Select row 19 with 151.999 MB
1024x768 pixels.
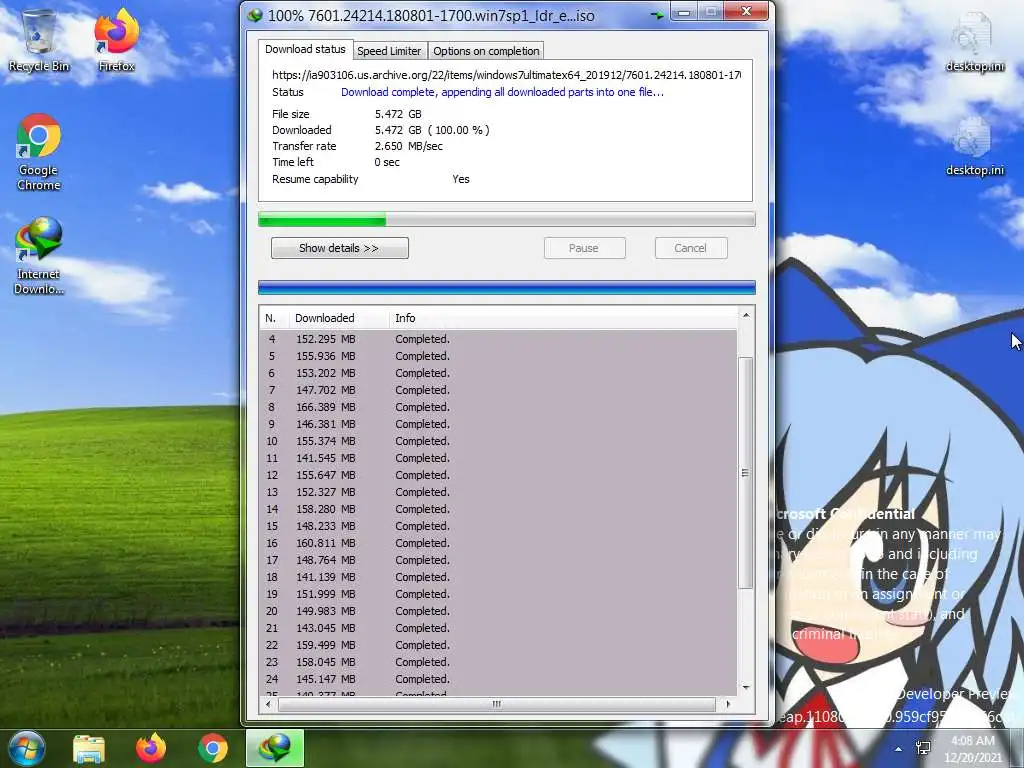click(x=498, y=594)
